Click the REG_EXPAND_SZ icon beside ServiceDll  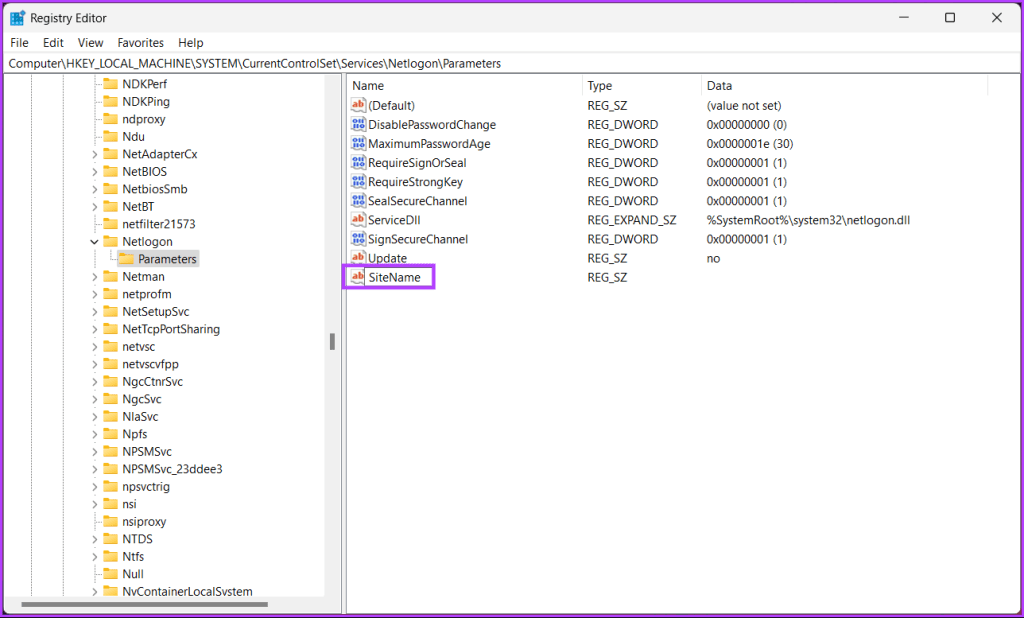[x=358, y=220]
